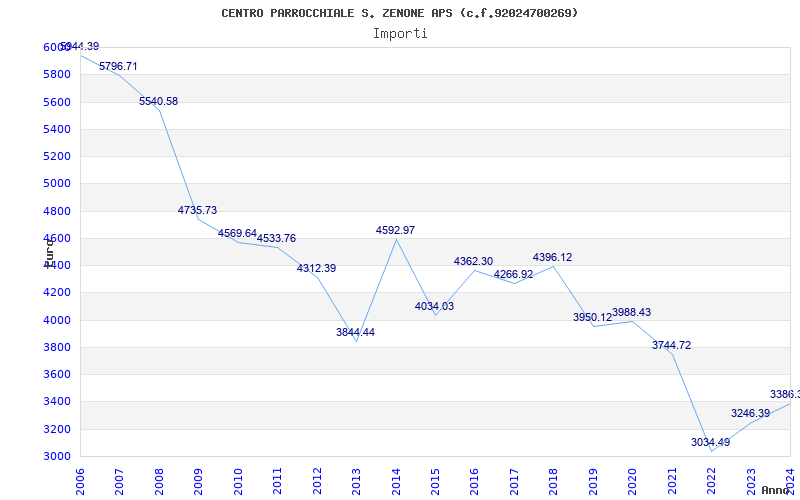Click the y-axis value 4200
800x500 pixels.
tap(57, 292)
